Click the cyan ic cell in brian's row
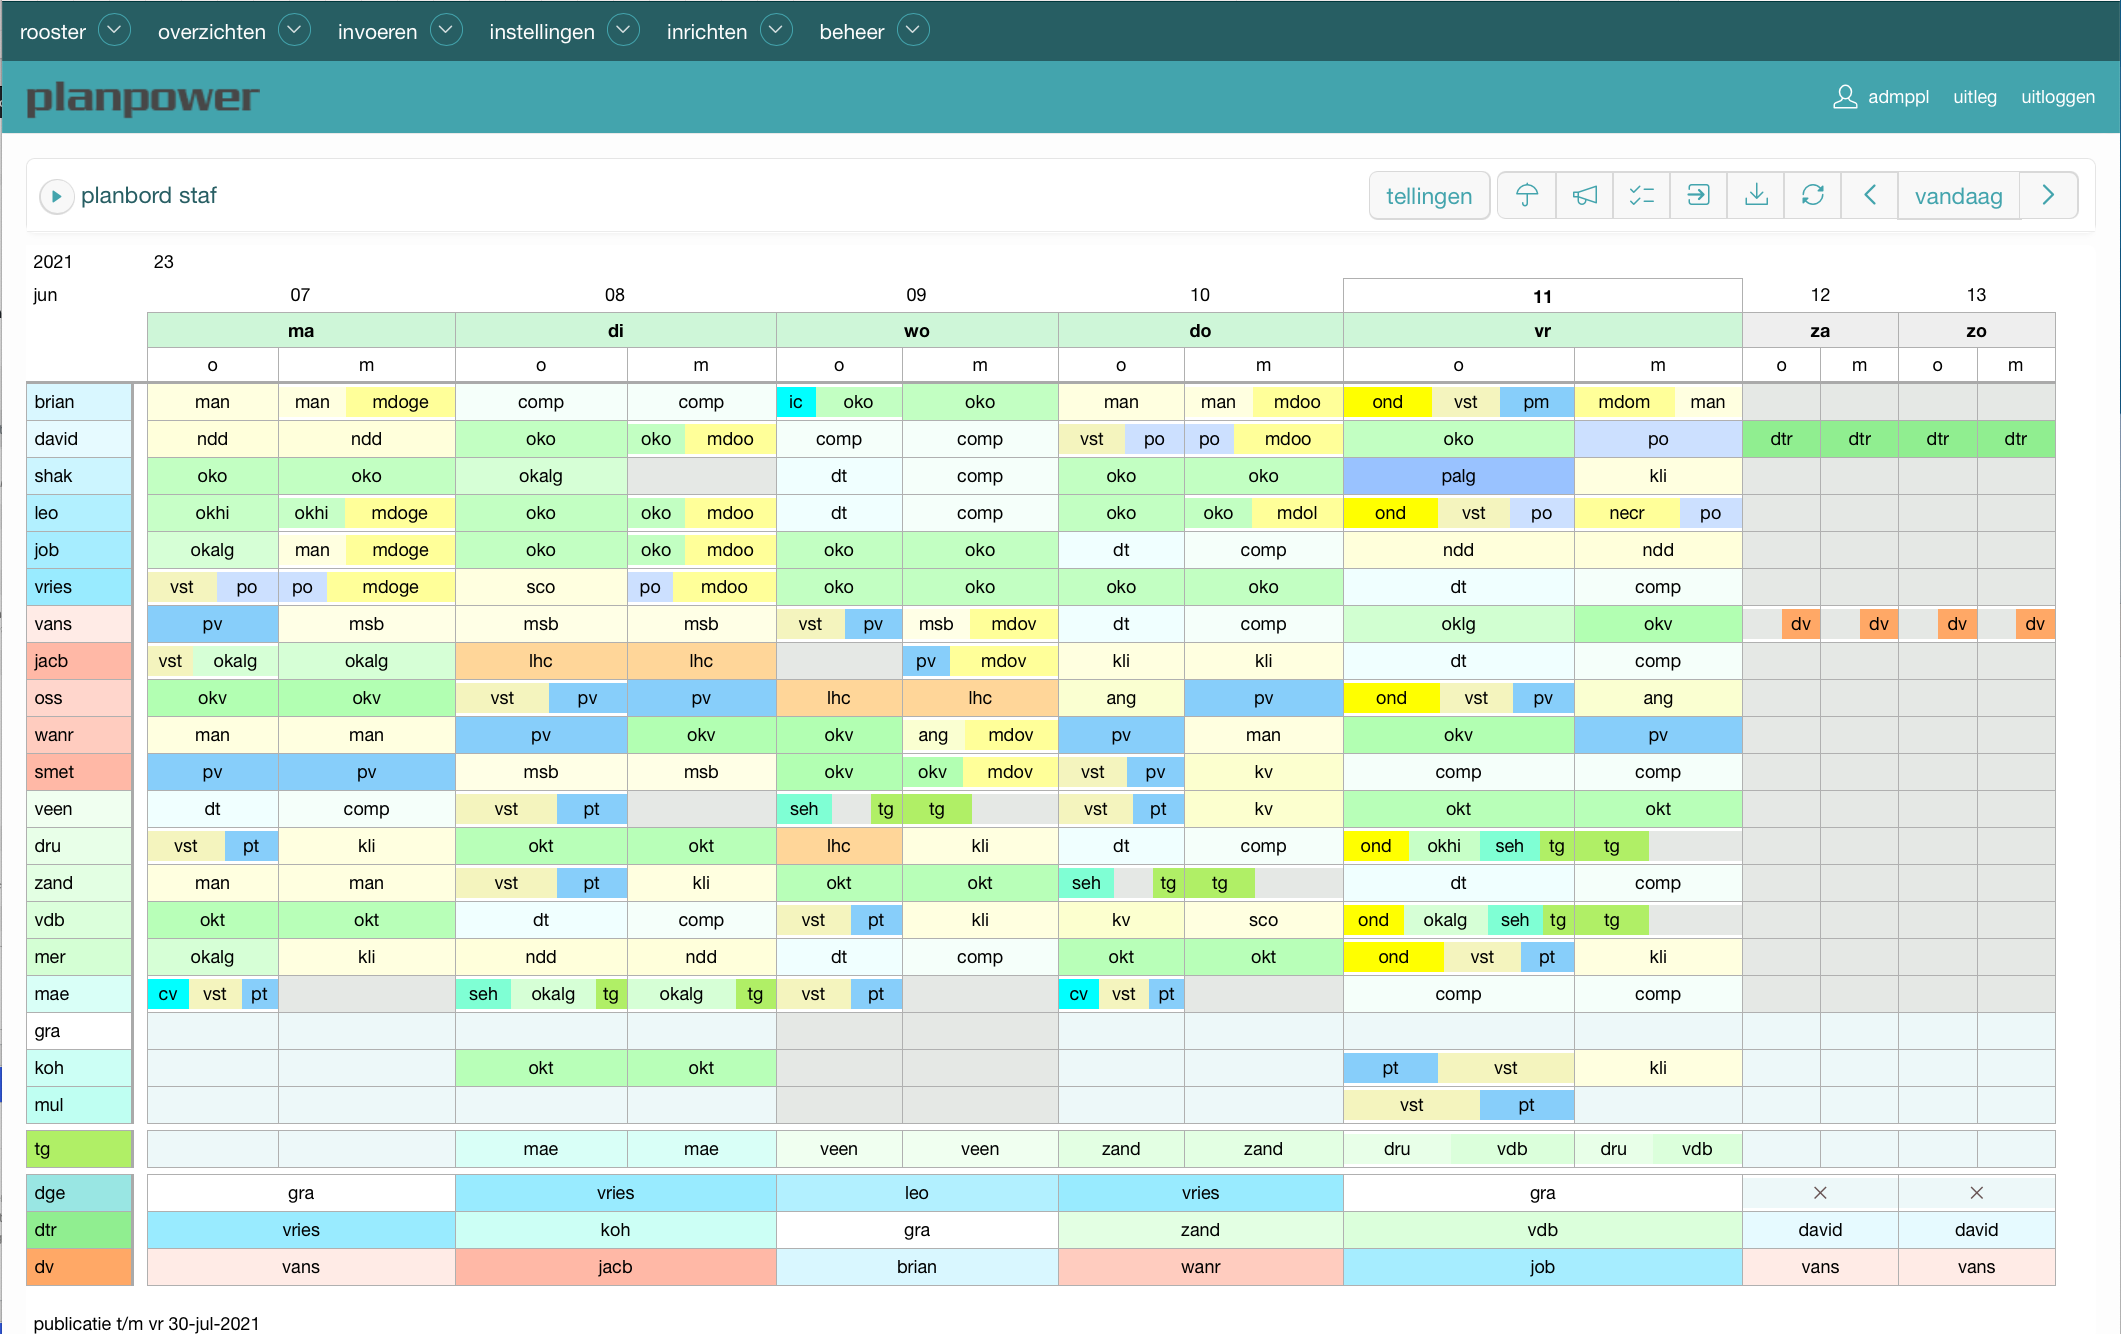 [x=796, y=402]
